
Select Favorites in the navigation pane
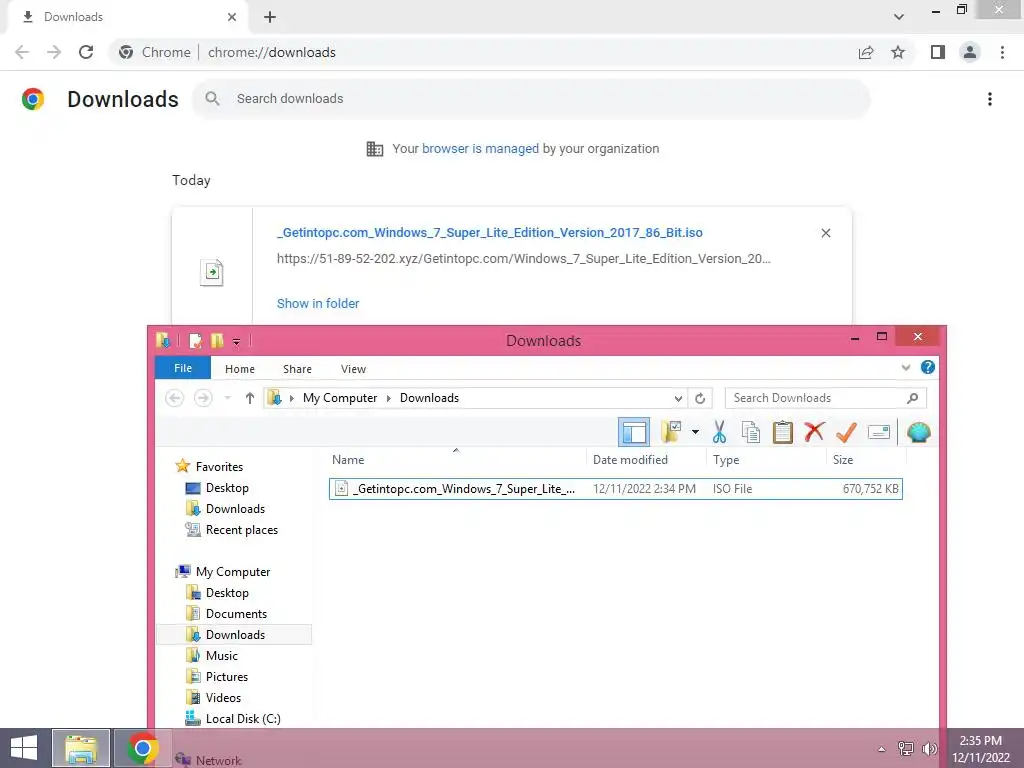click(x=219, y=466)
